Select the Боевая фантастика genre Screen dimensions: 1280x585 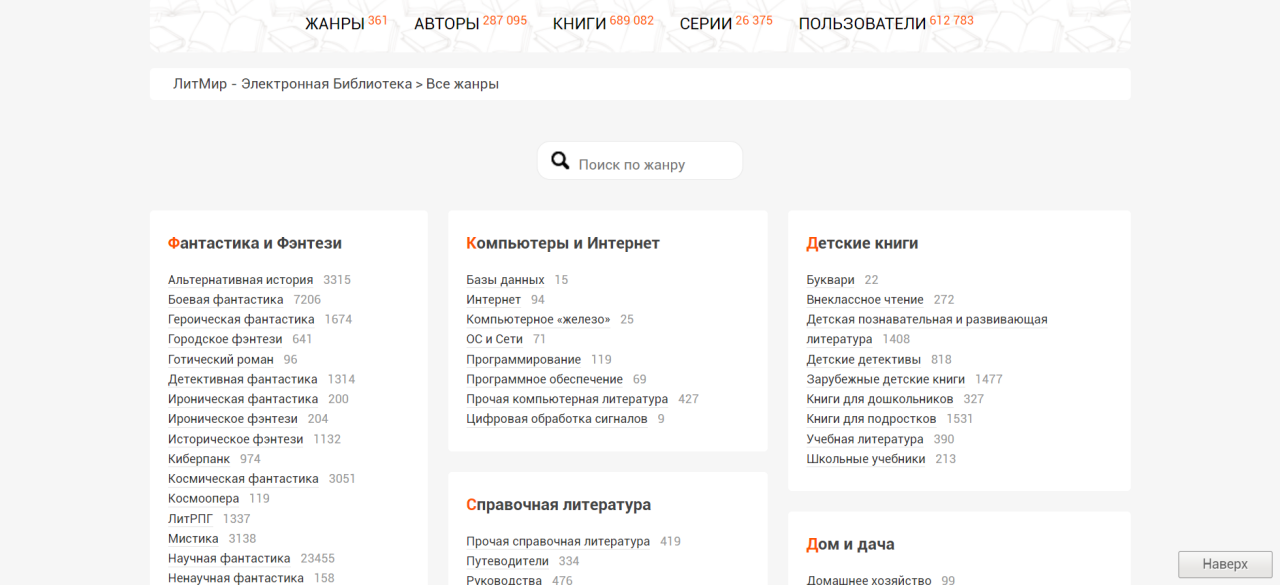click(x=226, y=300)
